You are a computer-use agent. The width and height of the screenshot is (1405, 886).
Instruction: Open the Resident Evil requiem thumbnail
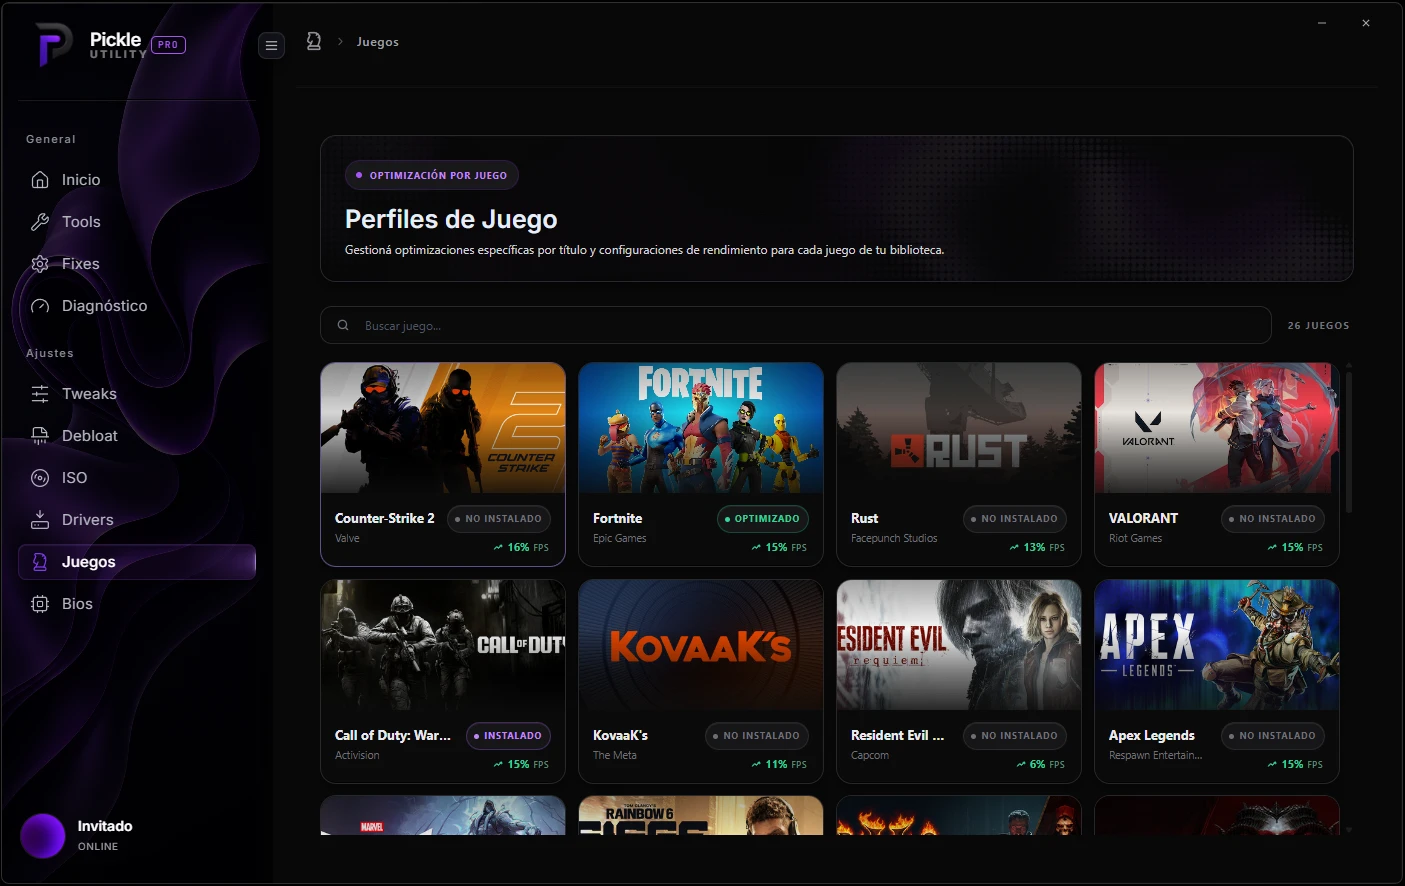coord(959,645)
